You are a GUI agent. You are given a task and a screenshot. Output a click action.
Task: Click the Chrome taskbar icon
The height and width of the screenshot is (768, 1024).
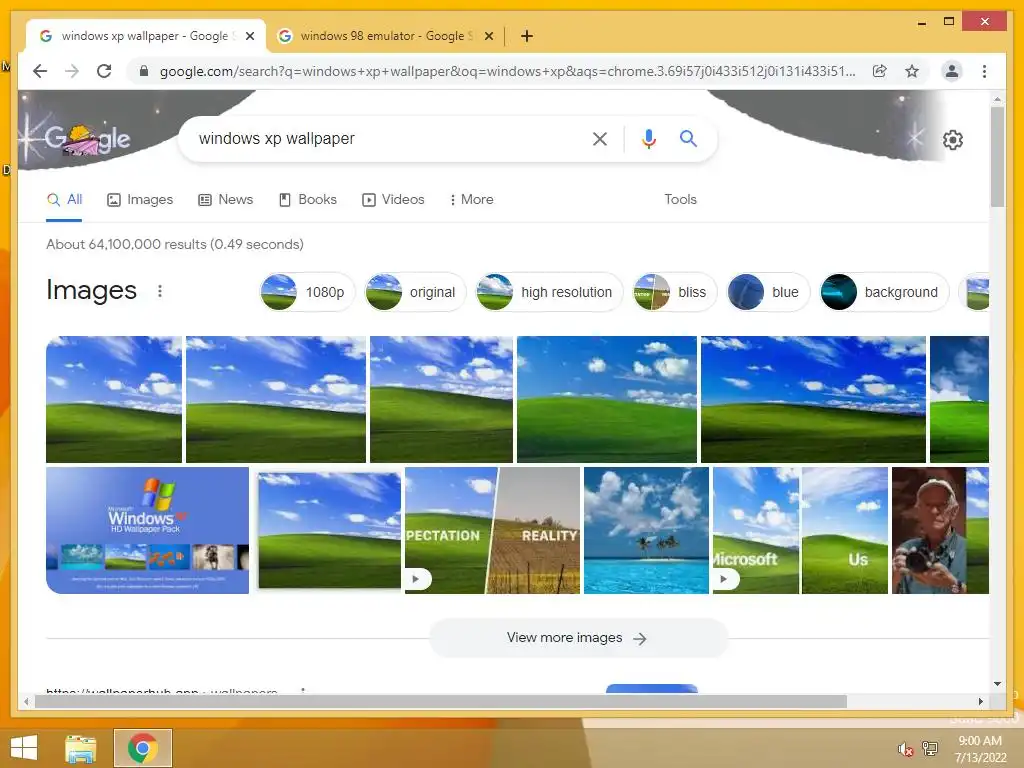point(143,748)
